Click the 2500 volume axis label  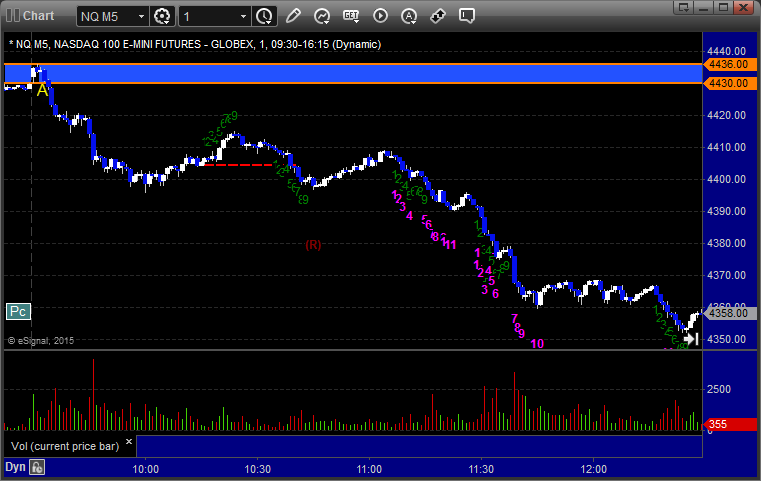[719, 390]
